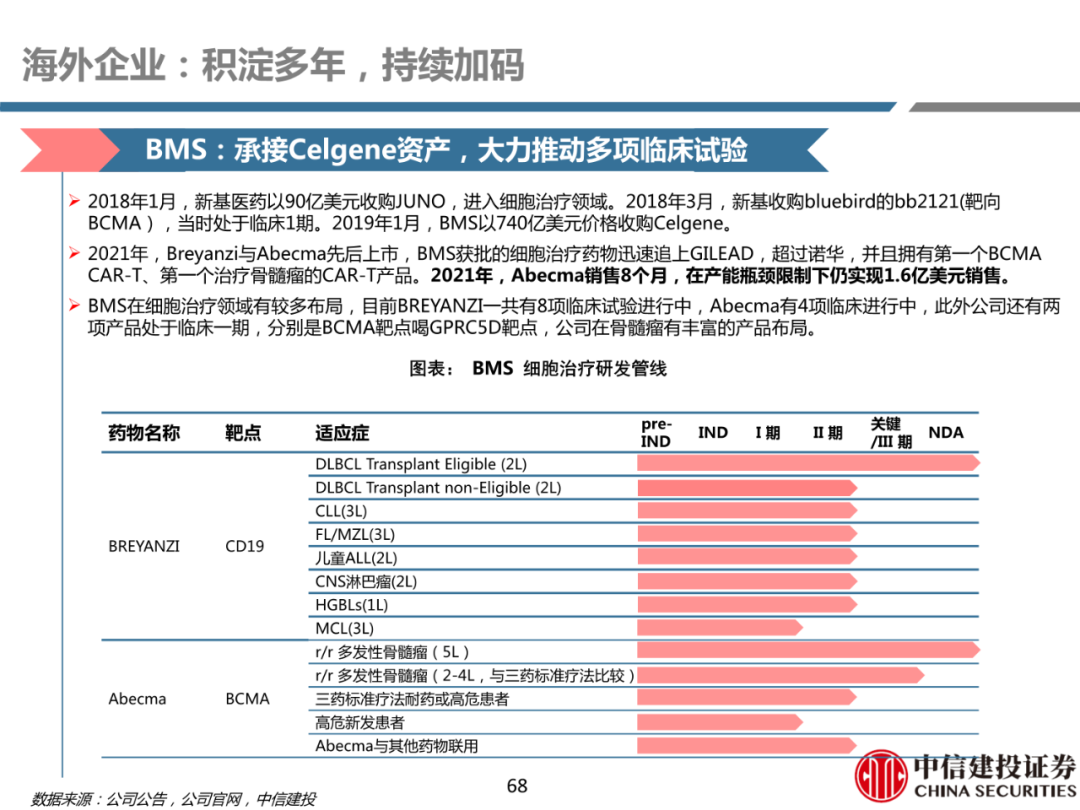1080x810 pixels.
Task: Click the pipeline bar for 高危新发患者
Action: coord(720,722)
